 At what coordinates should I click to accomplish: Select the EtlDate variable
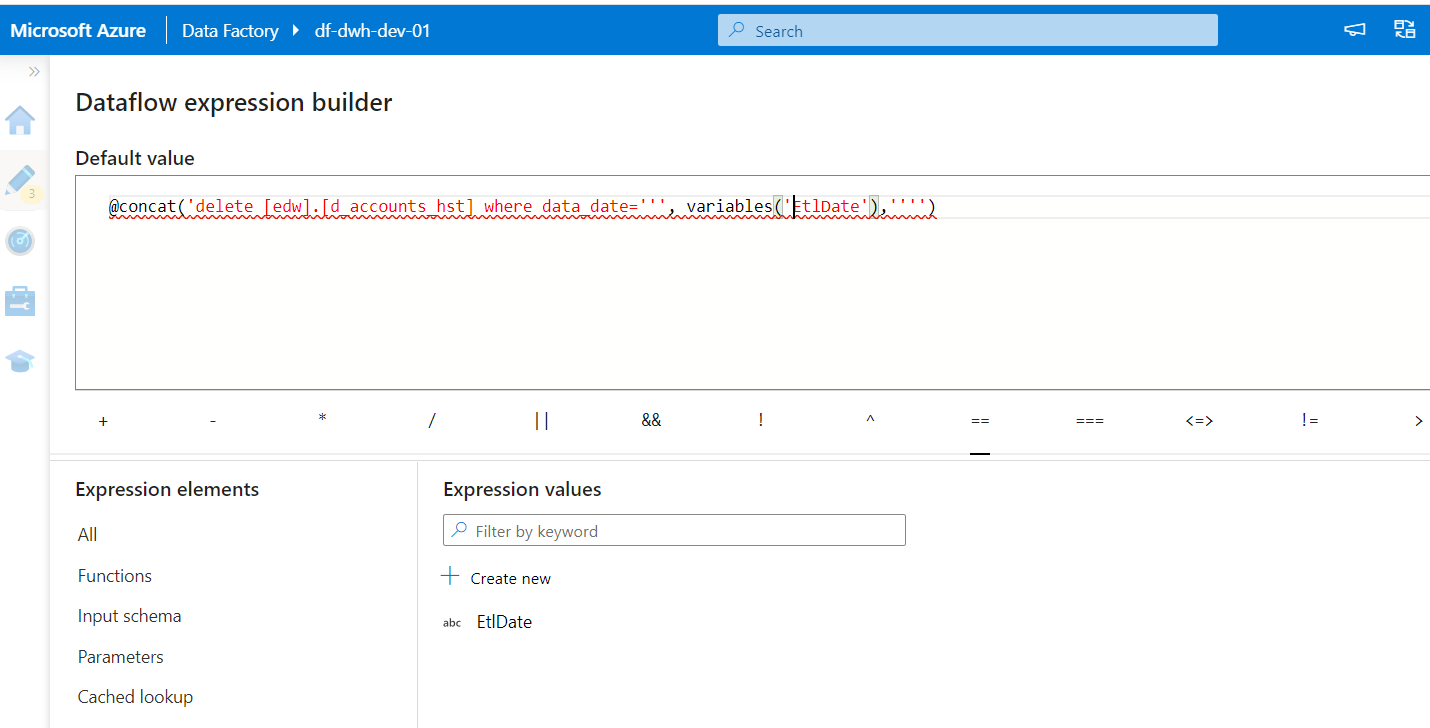[503, 621]
